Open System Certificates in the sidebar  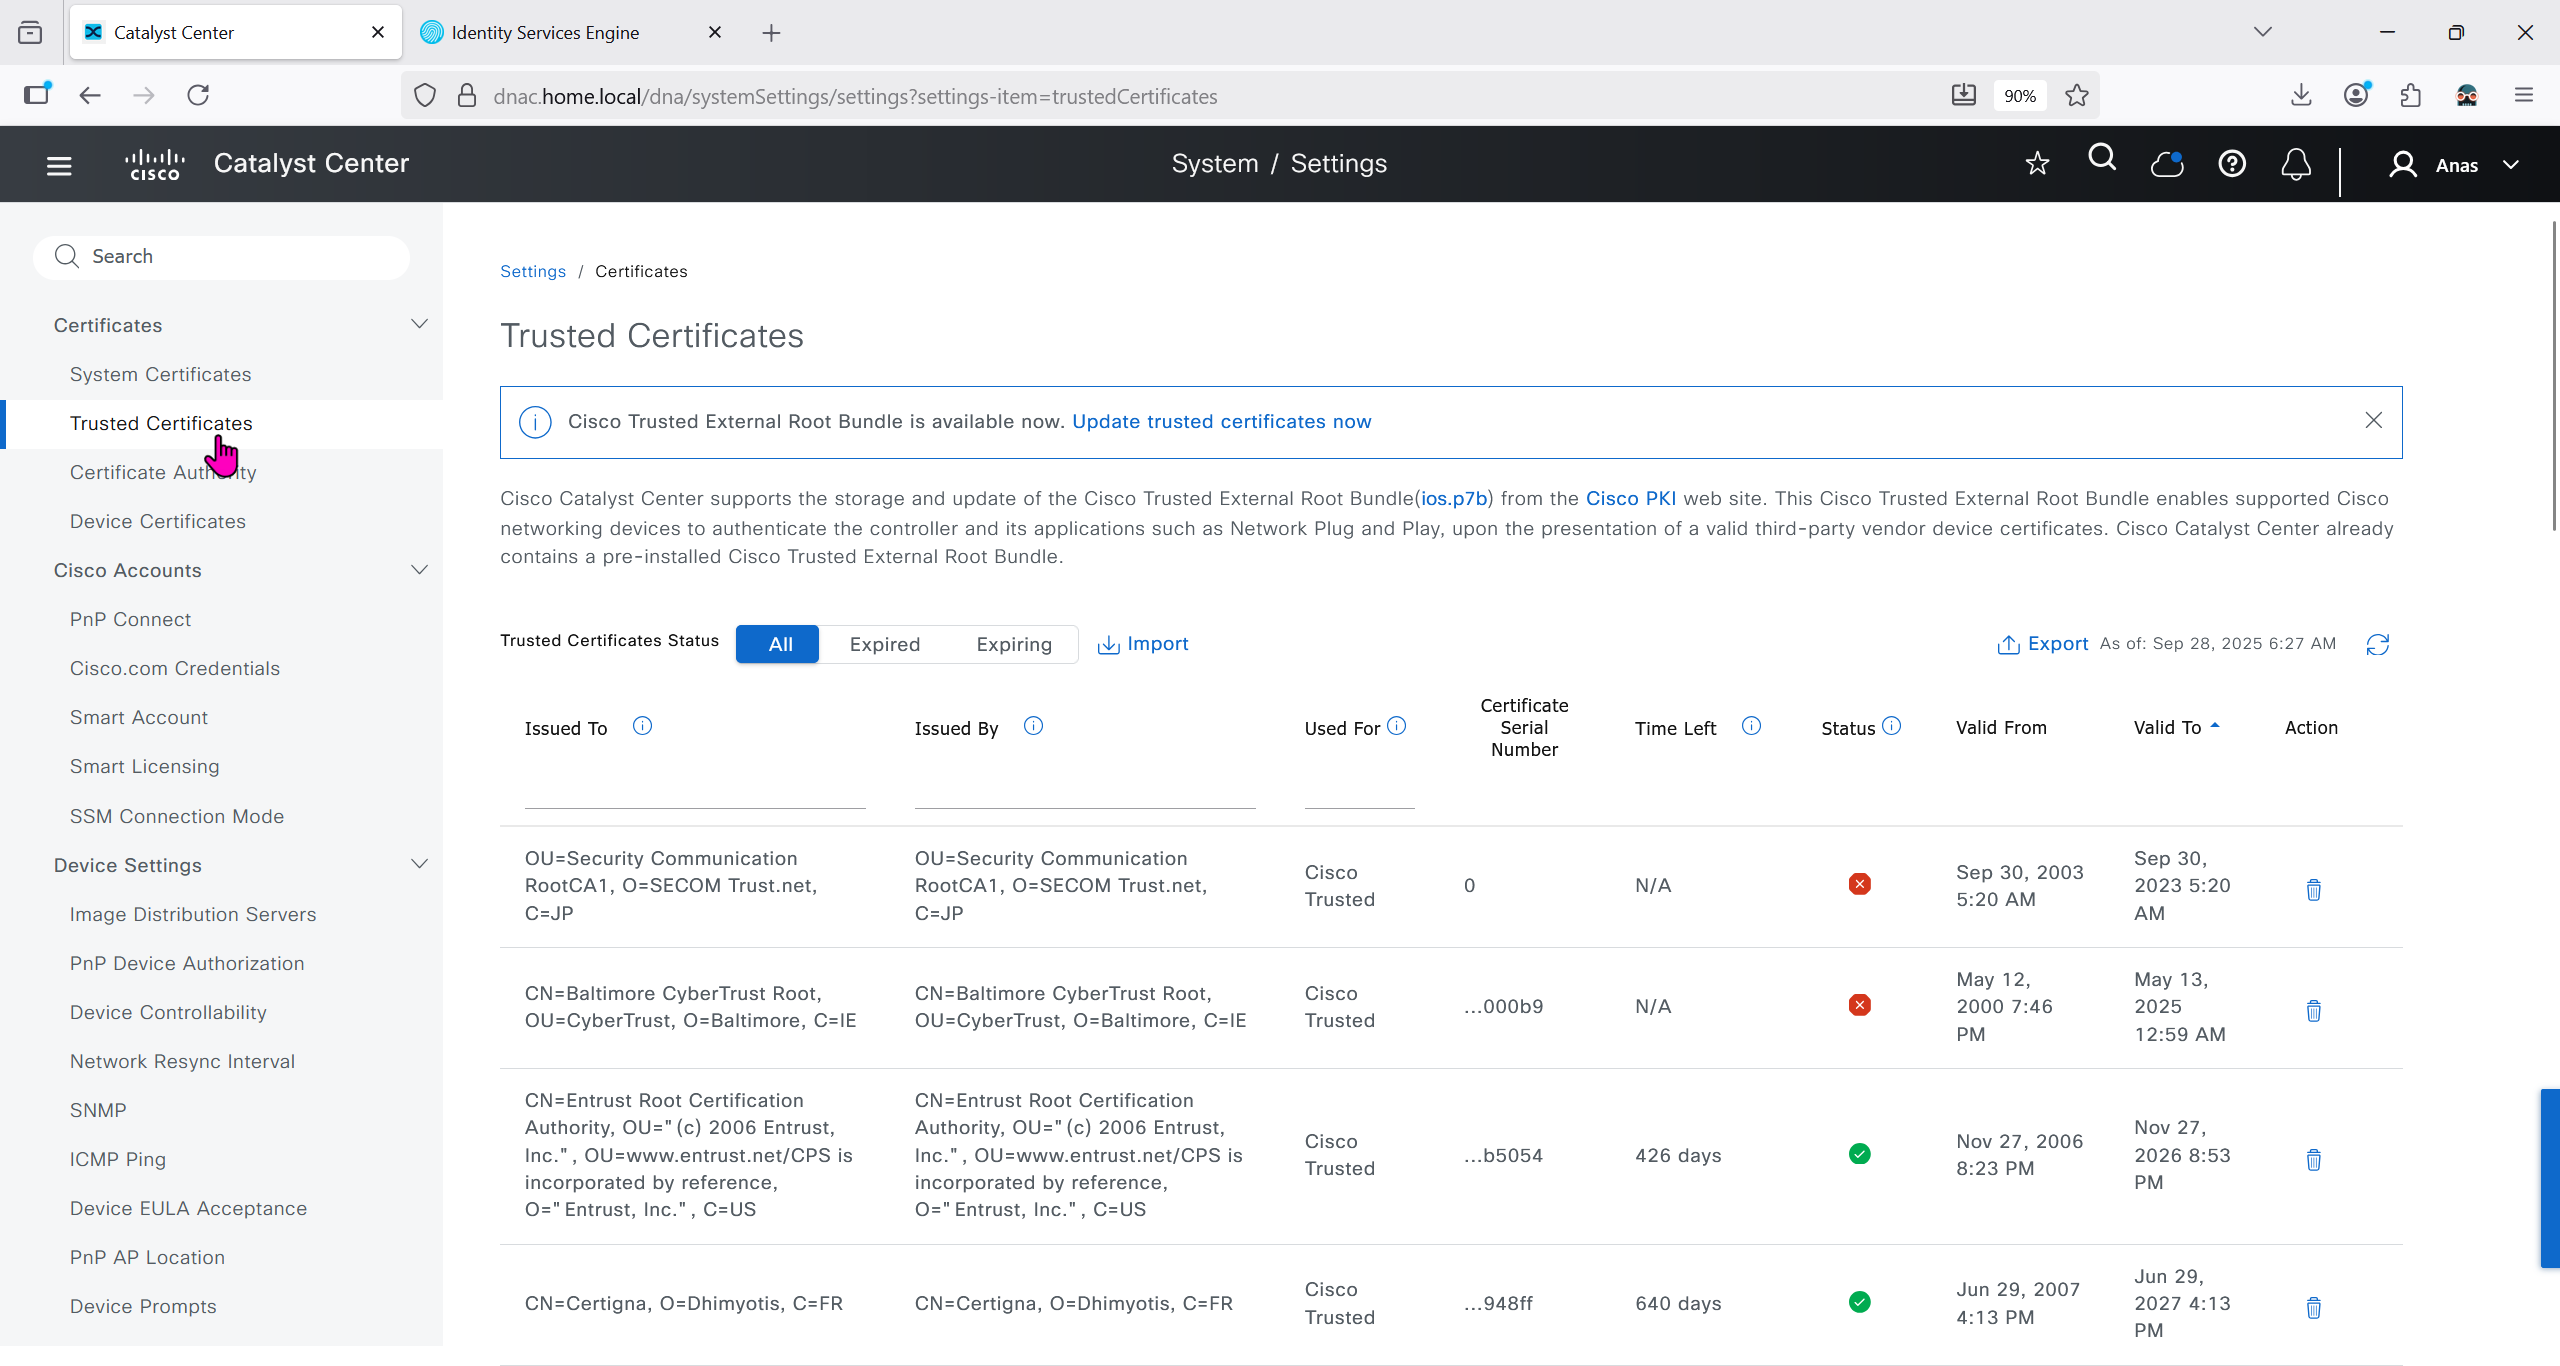pyautogui.click(x=160, y=374)
